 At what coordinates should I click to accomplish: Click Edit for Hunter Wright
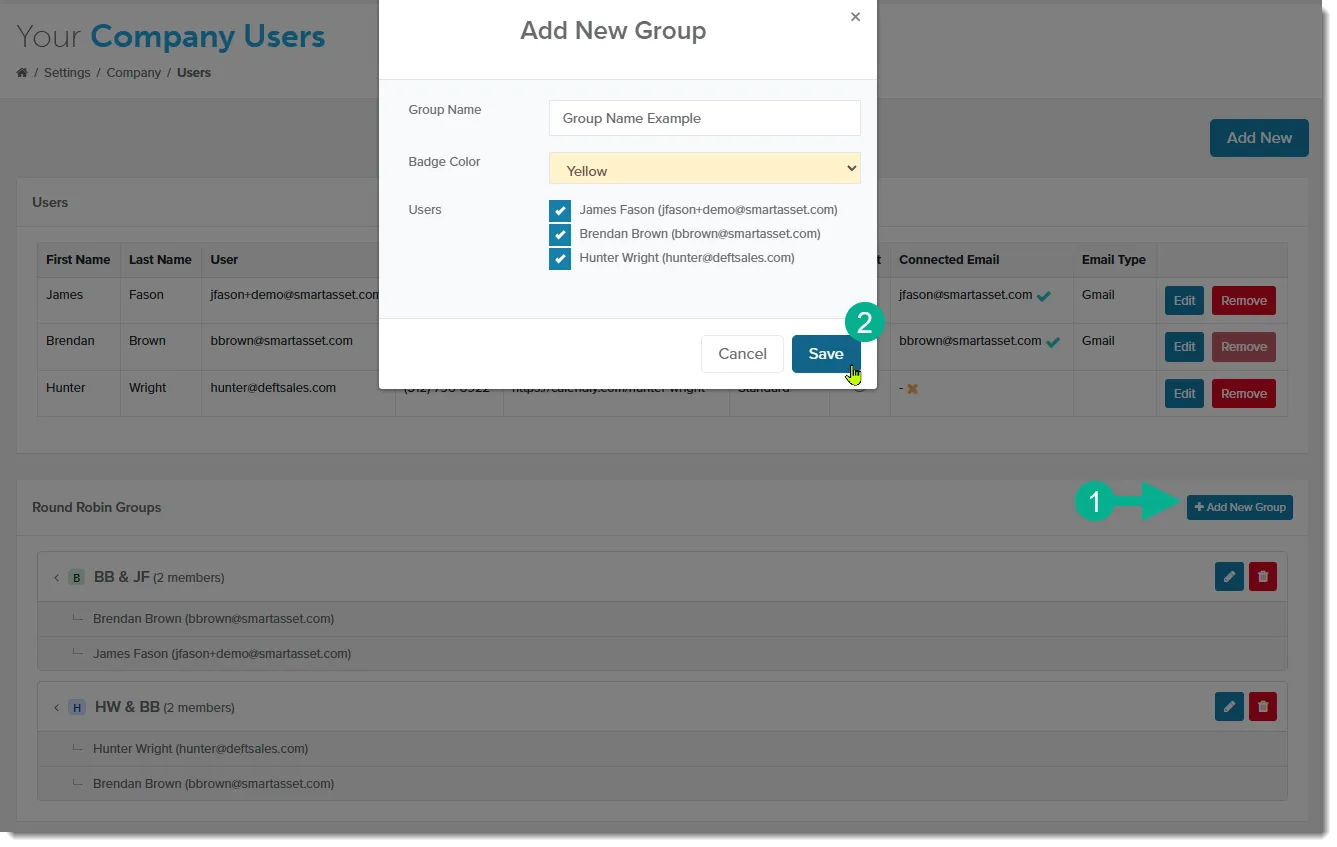click(x=1184, y=394)
